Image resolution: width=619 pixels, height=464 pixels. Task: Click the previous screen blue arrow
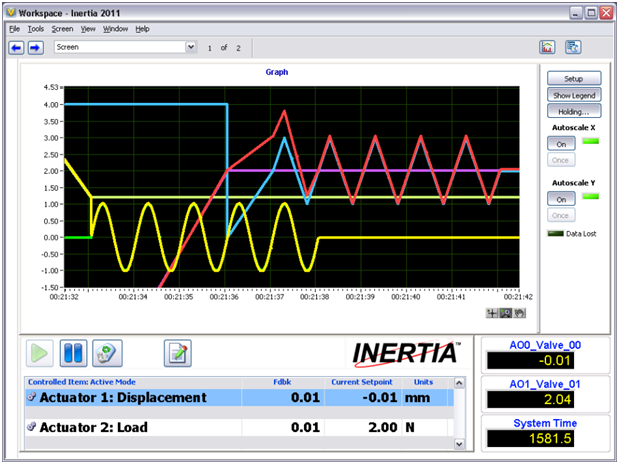16,47
